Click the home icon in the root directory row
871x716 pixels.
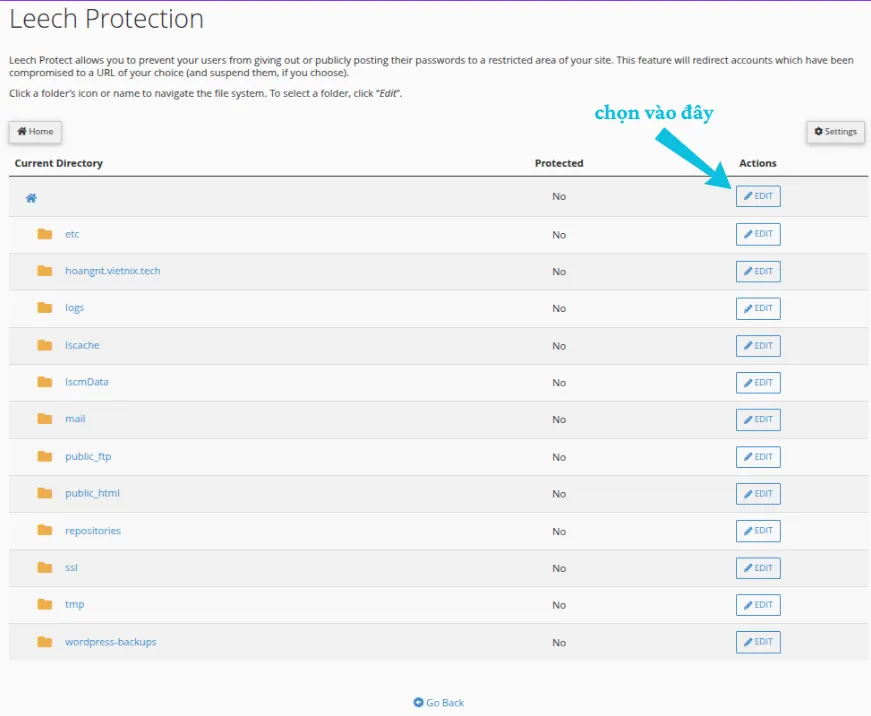(x=31, y=198)
